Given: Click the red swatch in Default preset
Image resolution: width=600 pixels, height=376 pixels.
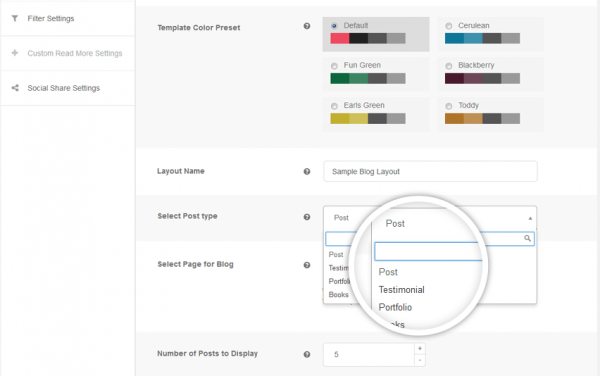Looking at the screenshot, I should click(340, 38).
